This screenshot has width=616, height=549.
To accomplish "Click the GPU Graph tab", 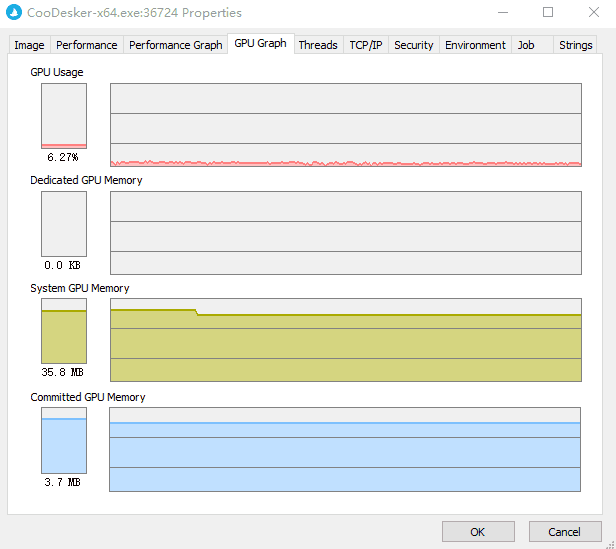I will click(x=260, y=43).
